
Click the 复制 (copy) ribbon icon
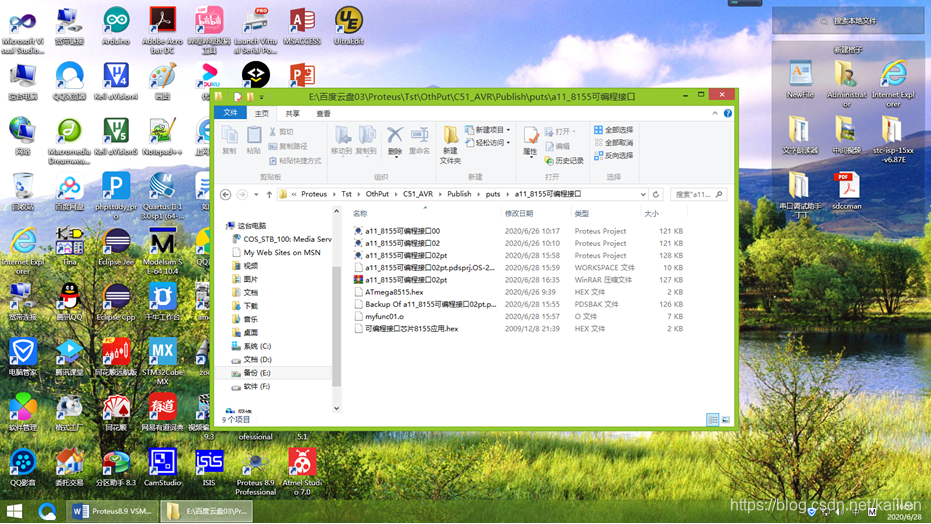(229, 141)
